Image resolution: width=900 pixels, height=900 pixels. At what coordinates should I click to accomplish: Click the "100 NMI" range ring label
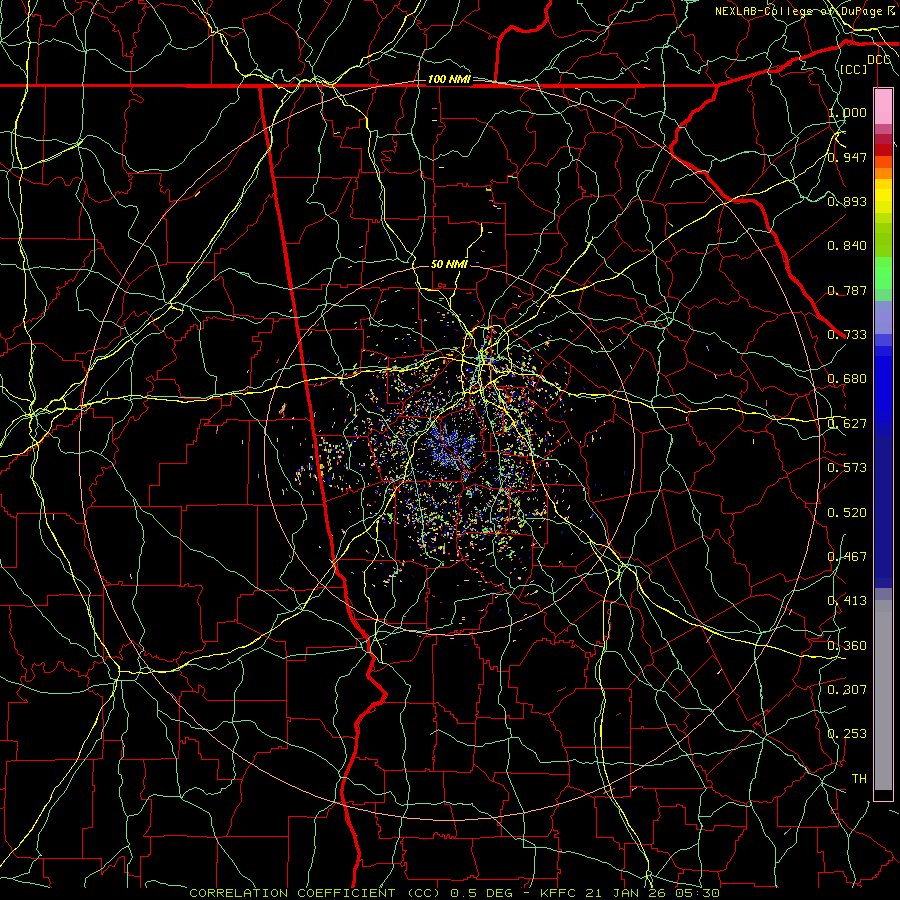coord(449,79)
